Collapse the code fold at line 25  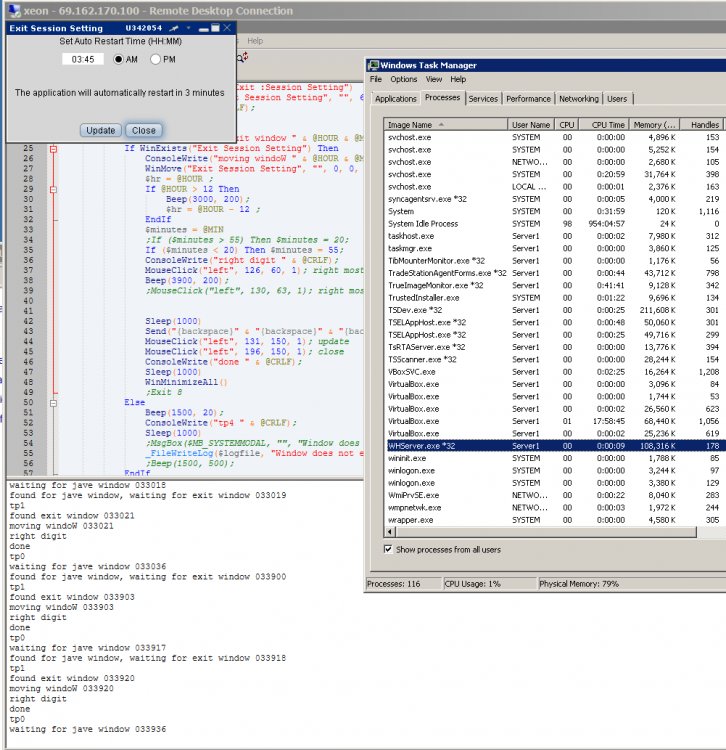coord(54,149)
